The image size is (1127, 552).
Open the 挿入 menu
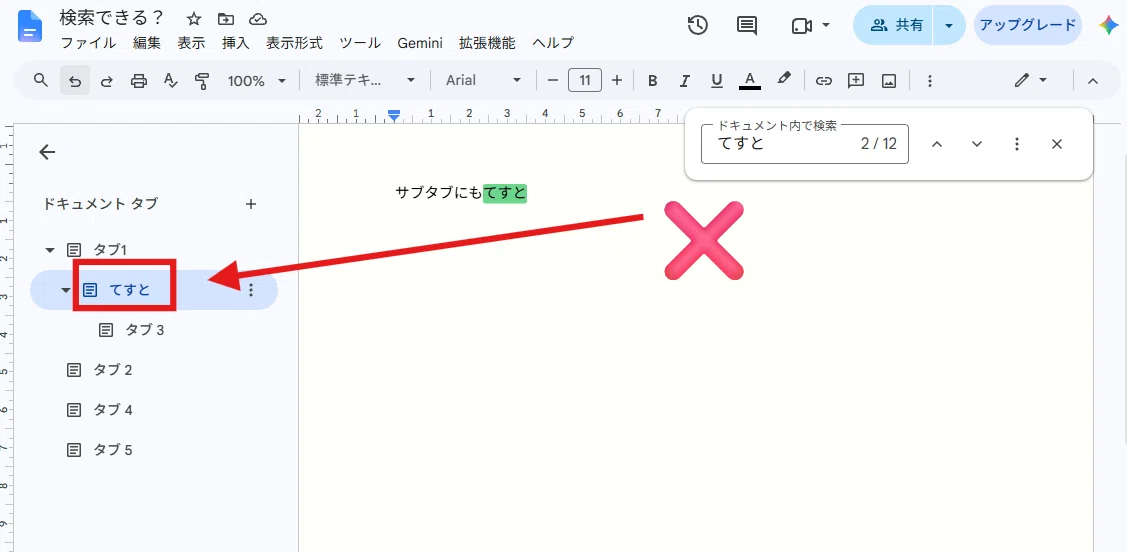[x=236, y=42]
